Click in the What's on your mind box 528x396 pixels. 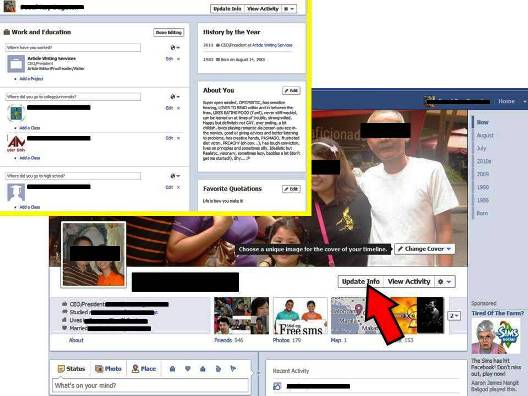click(150, 386)
